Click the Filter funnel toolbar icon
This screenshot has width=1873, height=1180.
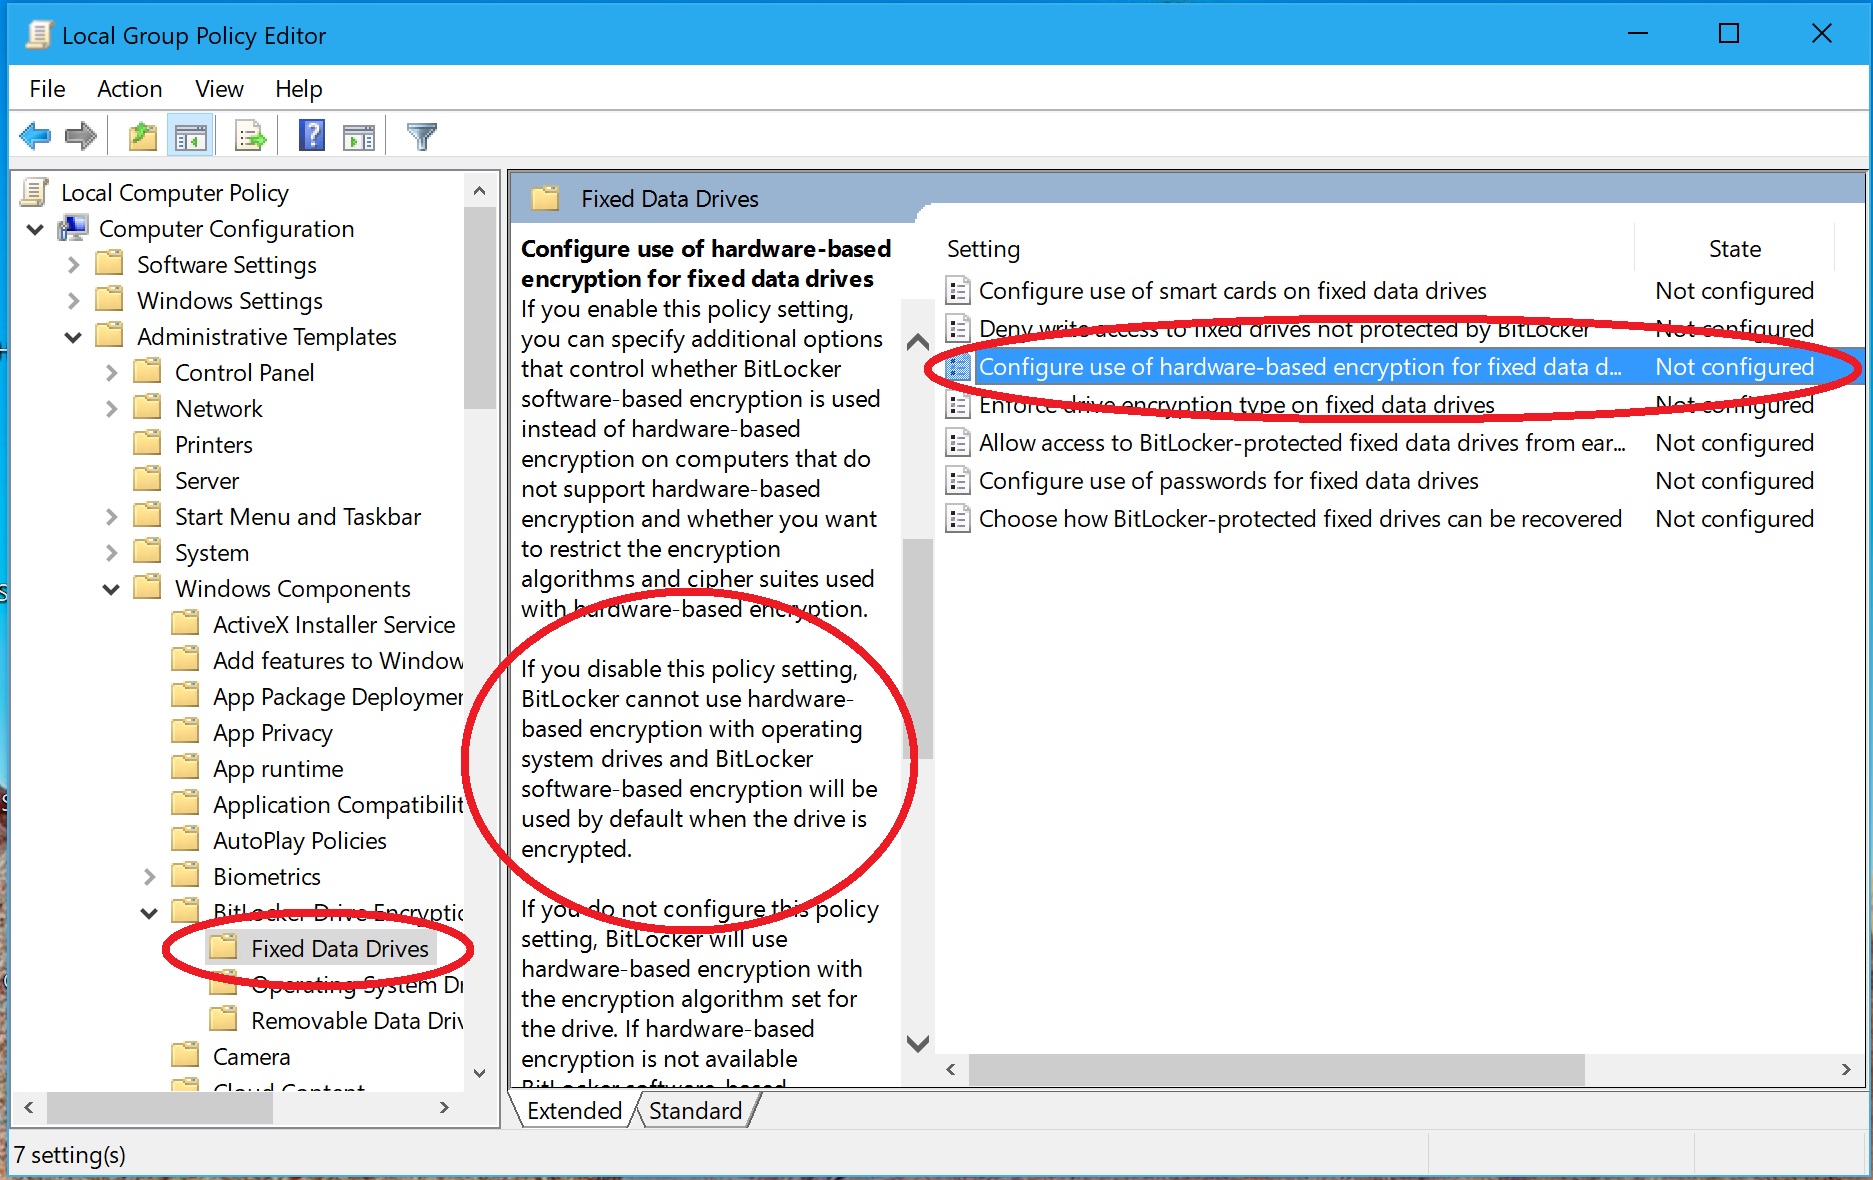coord(422,136)
